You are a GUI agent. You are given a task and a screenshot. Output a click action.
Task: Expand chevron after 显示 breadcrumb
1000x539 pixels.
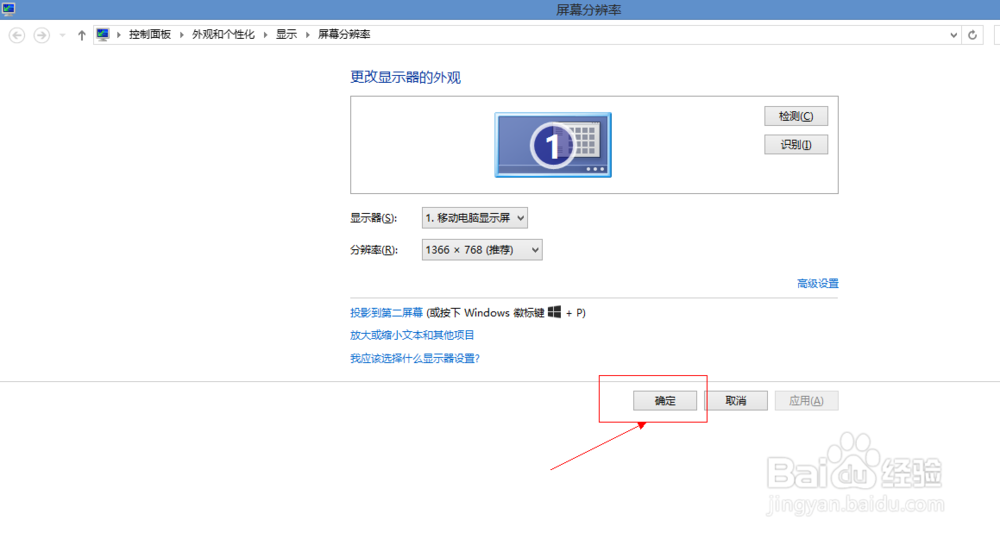click(x=307, y=34)
